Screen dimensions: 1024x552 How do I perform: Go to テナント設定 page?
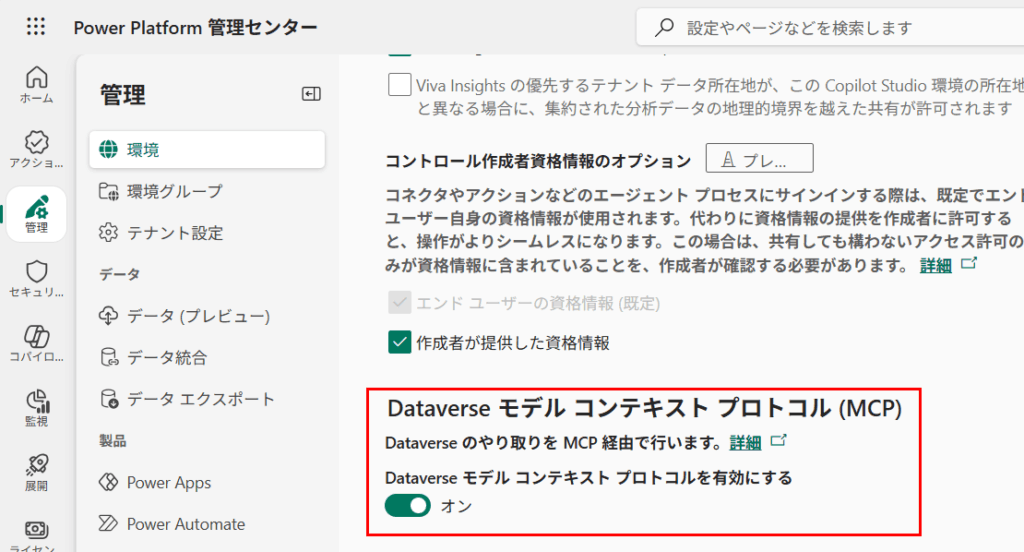pyautogui.click(x=174, y=233)
